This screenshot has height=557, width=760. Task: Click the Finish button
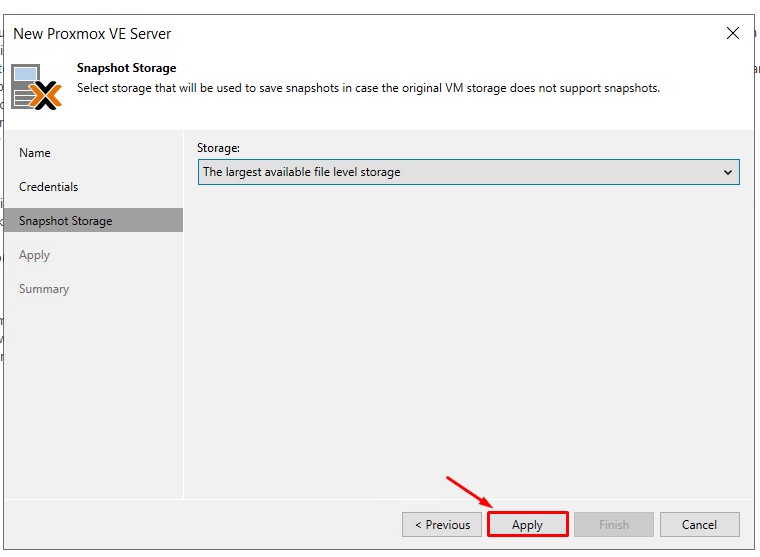coord(614,524)
